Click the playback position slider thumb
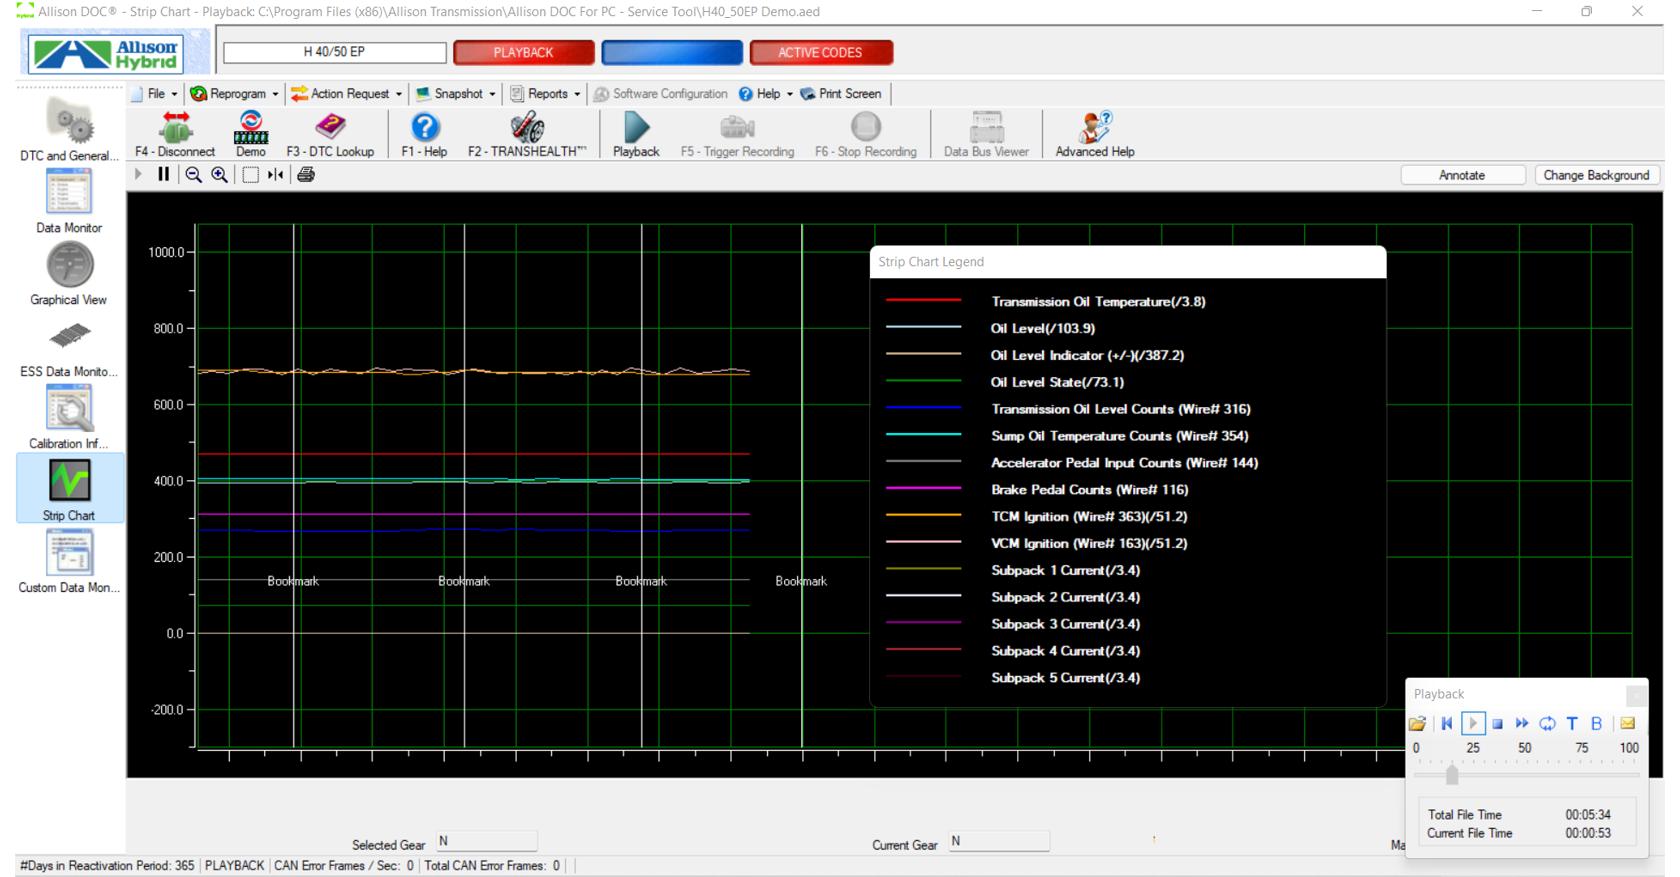This screenshot has height=877, width=1680. [1452, 775]
